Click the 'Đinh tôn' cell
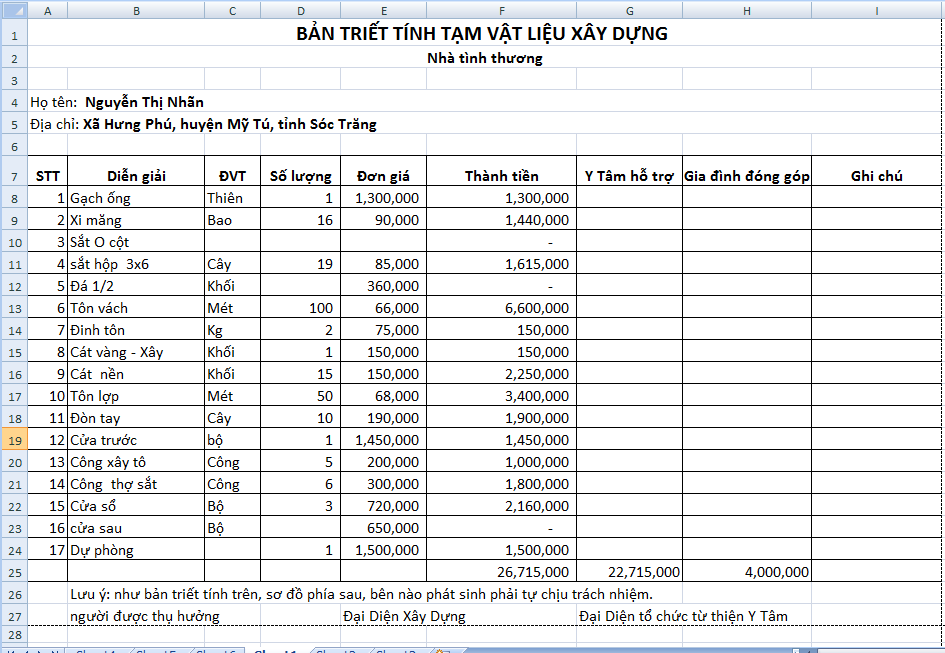This screenshot has width=945, height=653. [x=136, y=330]
